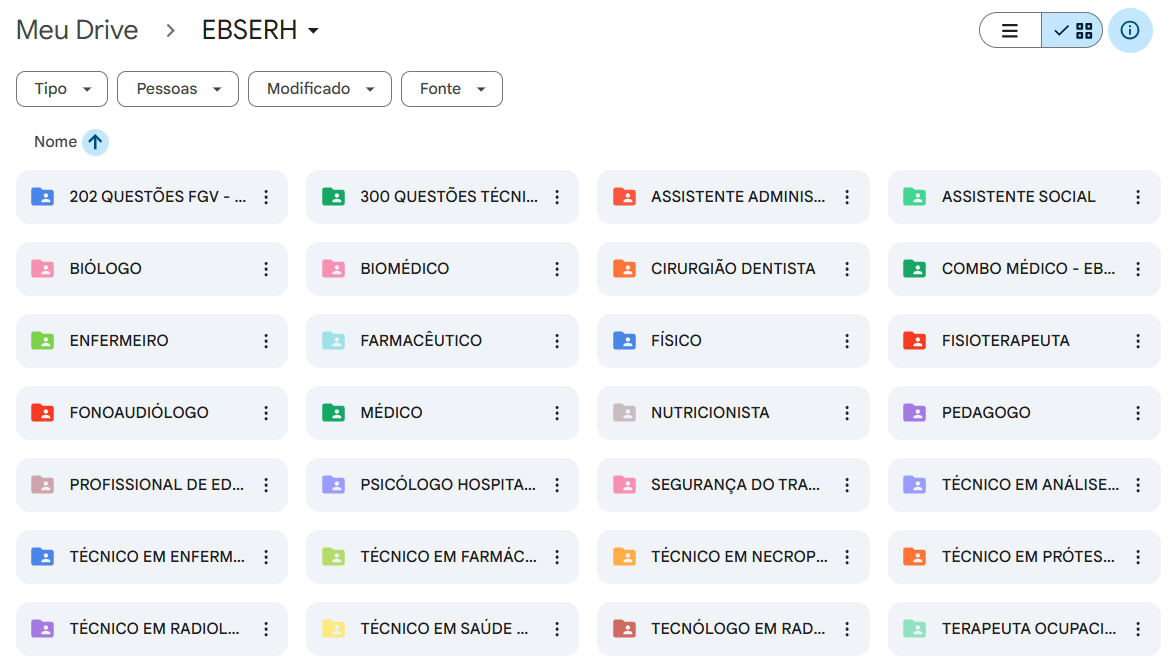Select the grid layout view
Viewport: 1172px width, 663px height.
(x=1073, y=31)
